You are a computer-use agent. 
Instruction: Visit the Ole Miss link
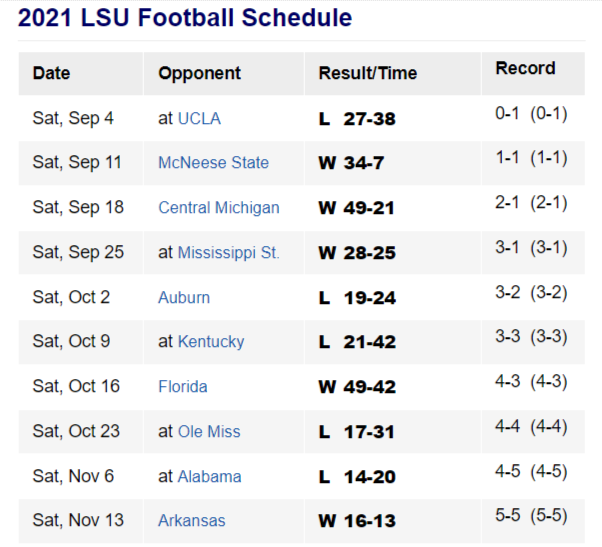[209, 431]
